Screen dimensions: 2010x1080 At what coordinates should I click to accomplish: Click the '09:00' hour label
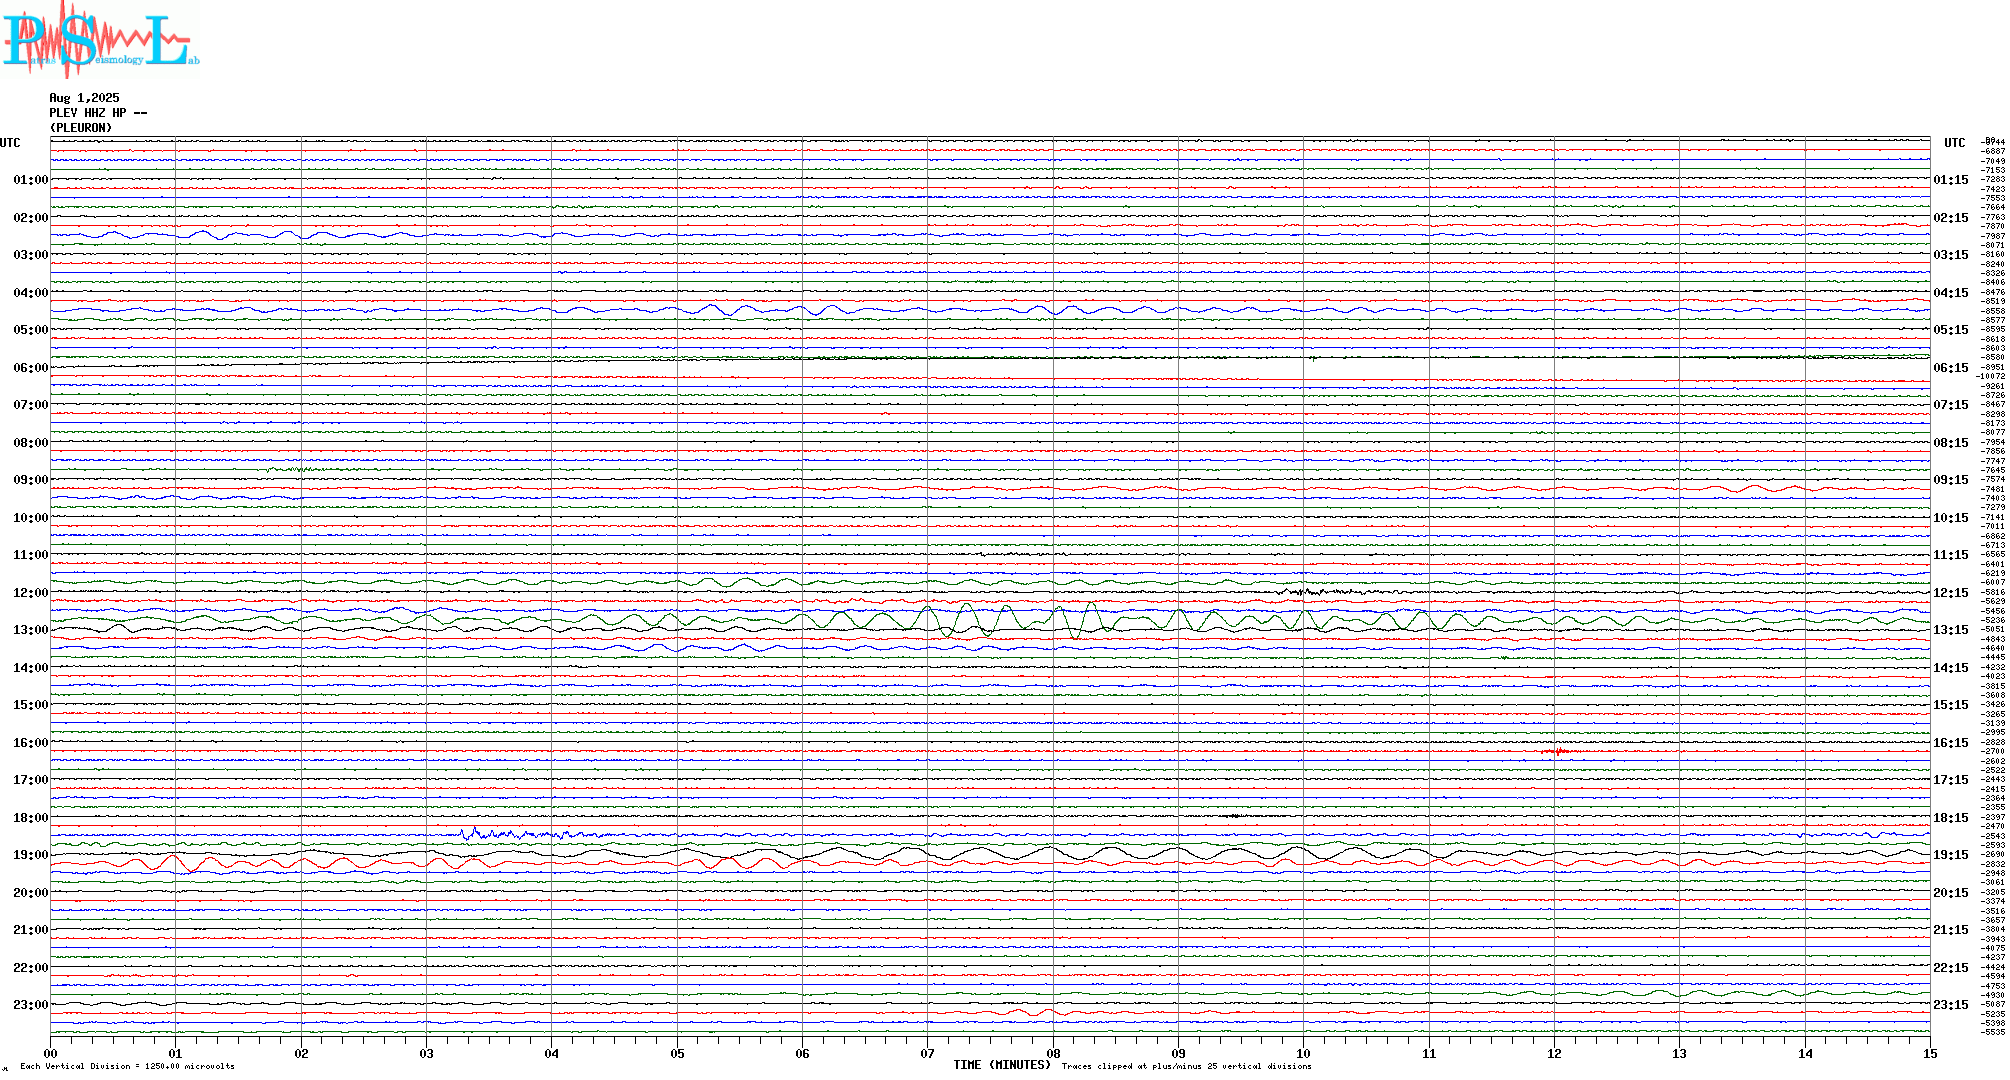click(30, 480)
